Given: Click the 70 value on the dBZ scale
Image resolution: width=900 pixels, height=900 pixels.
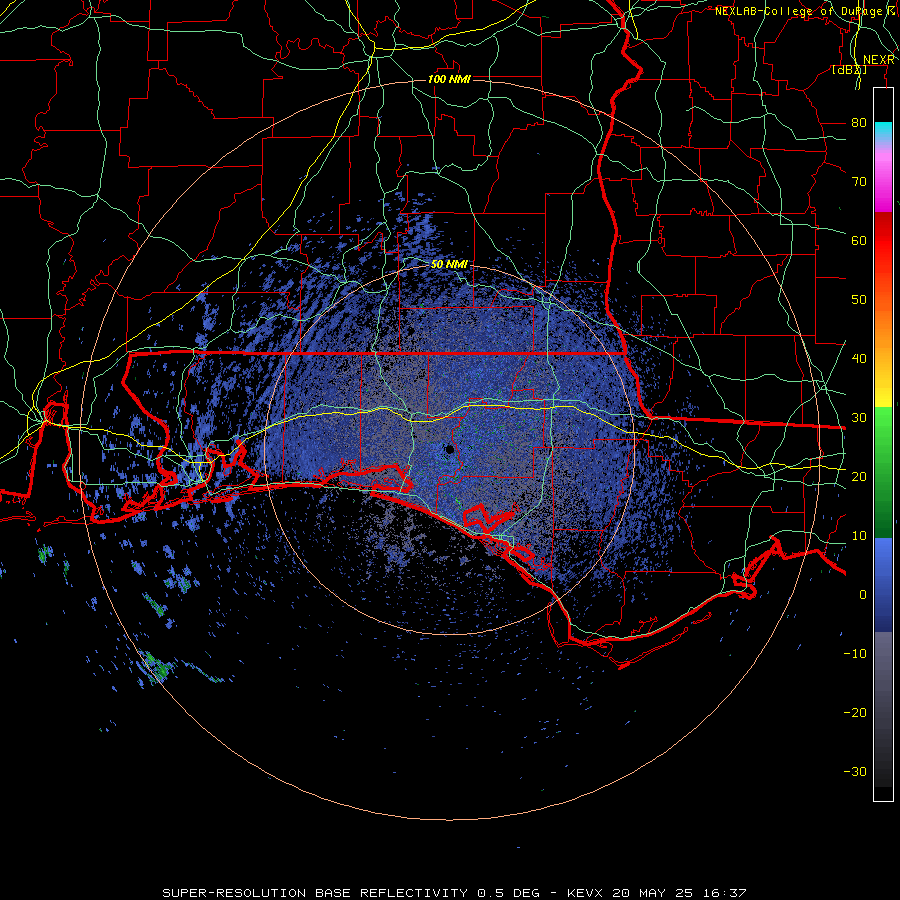Looking at the screenshot, I should tap(859, 182).
